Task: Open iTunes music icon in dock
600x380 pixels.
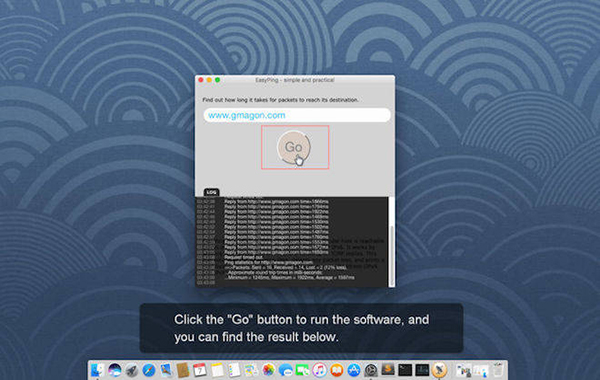Action: coord(320,370)
